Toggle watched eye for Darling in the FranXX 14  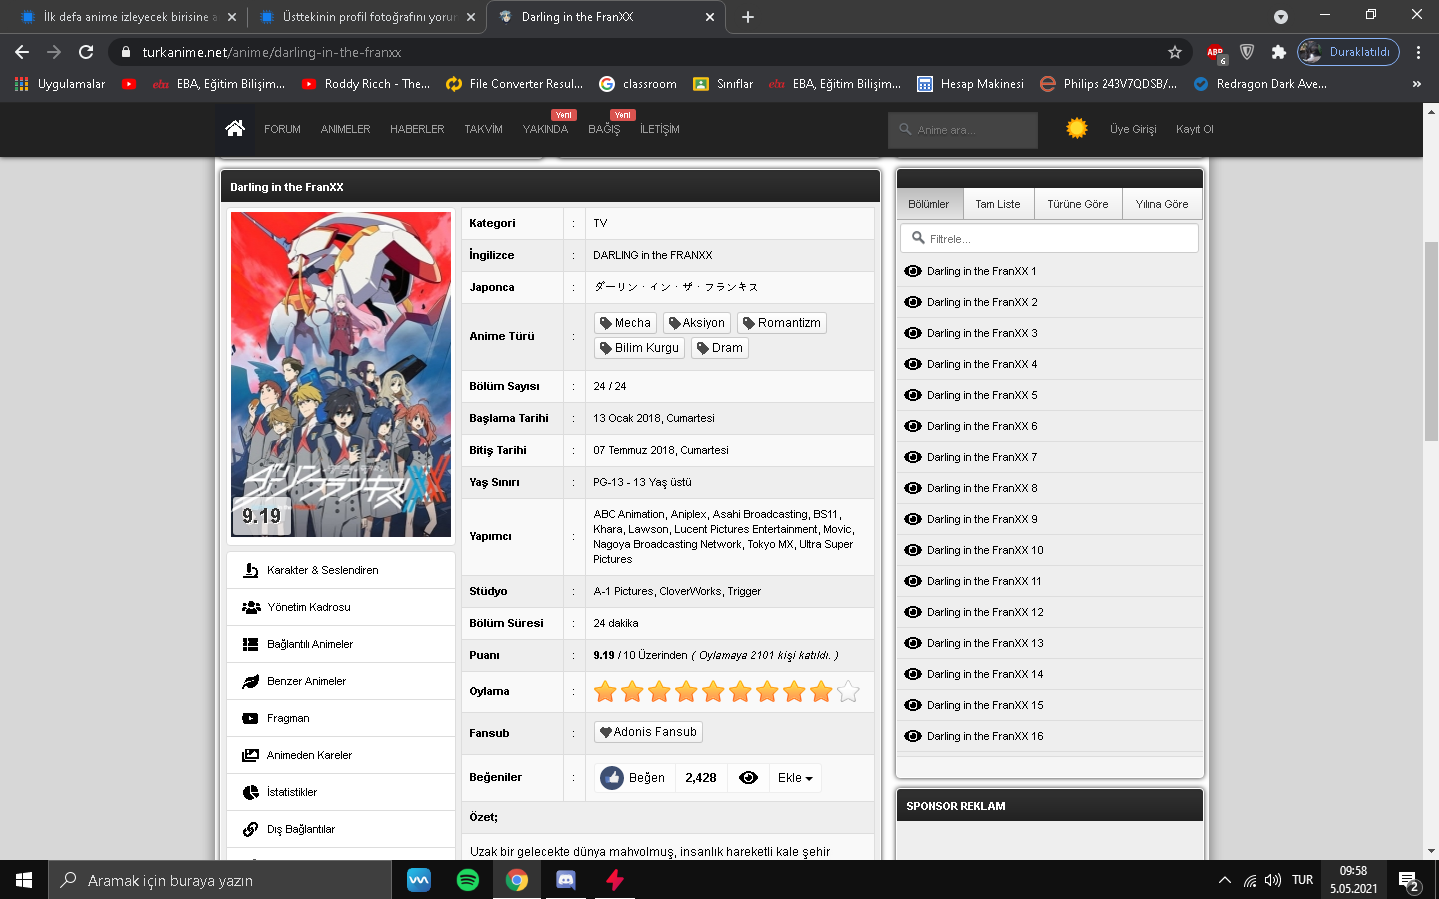click(x=913, y=674)
